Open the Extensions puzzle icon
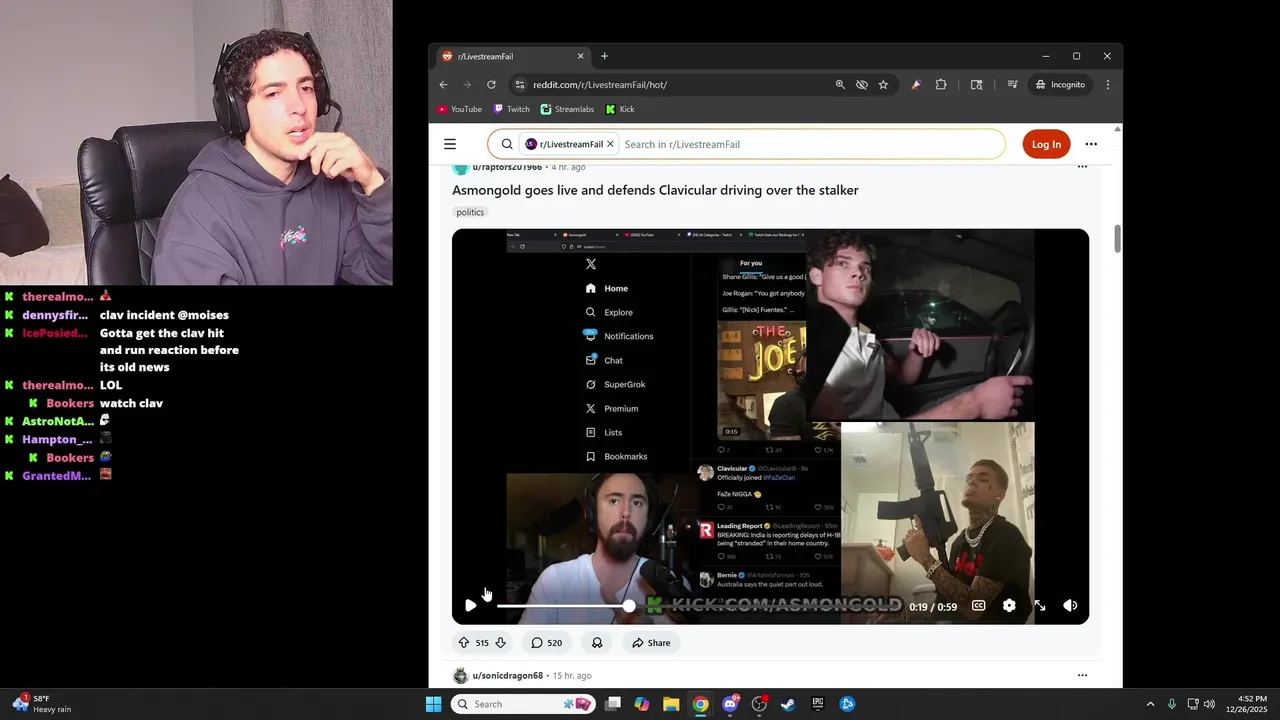Screen dimensions: 1280x720 pyautogui.click(x=941, y=85)
